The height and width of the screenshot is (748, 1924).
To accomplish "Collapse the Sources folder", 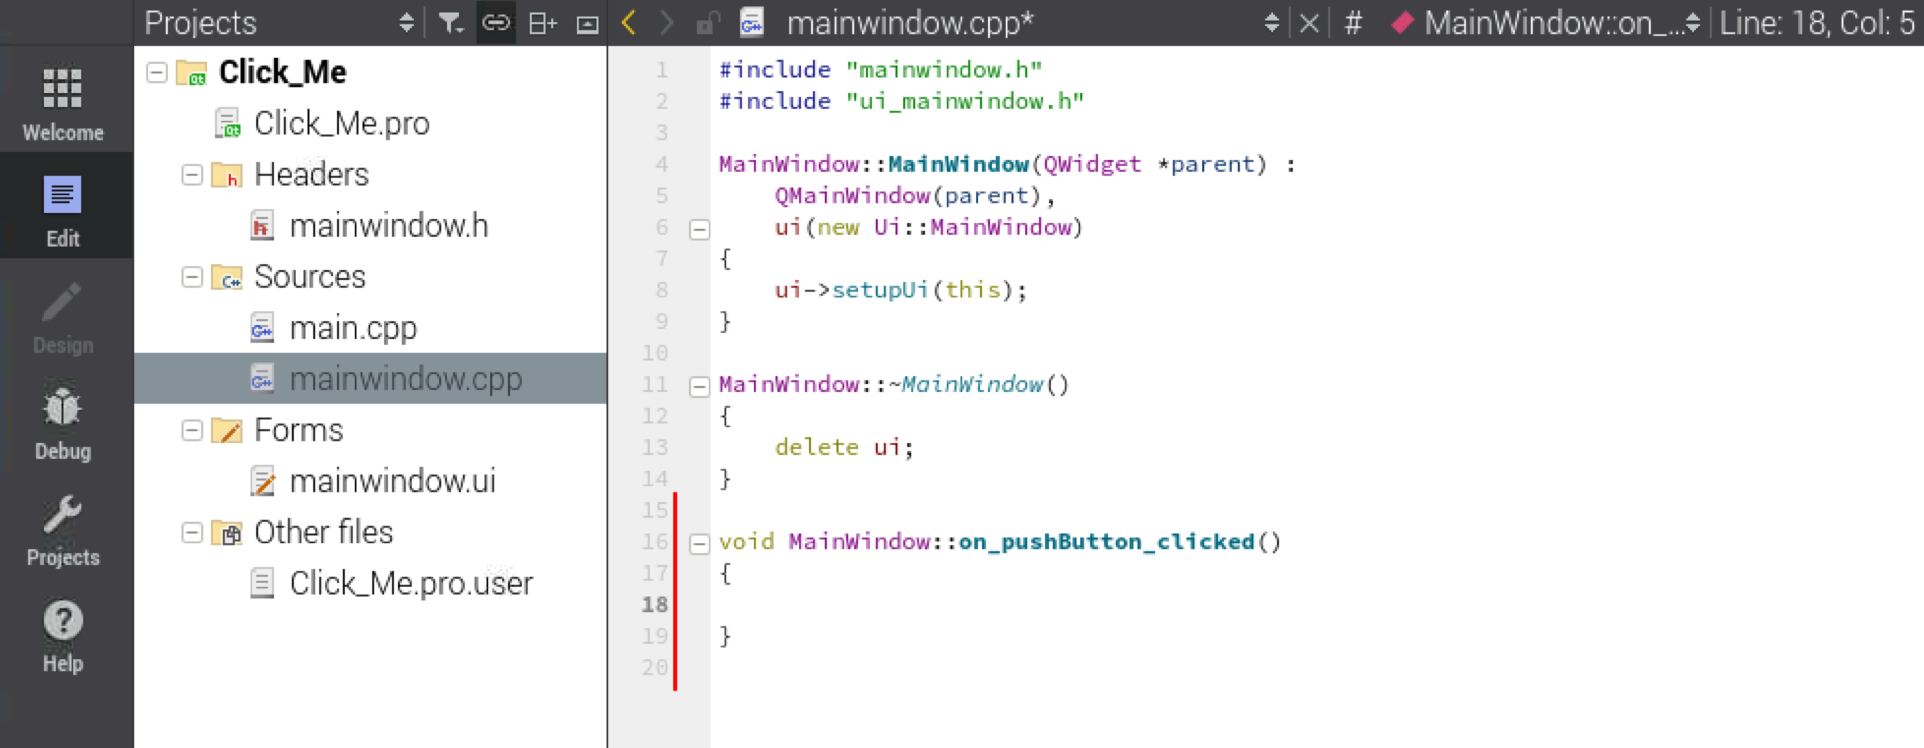I will [192, 277].
